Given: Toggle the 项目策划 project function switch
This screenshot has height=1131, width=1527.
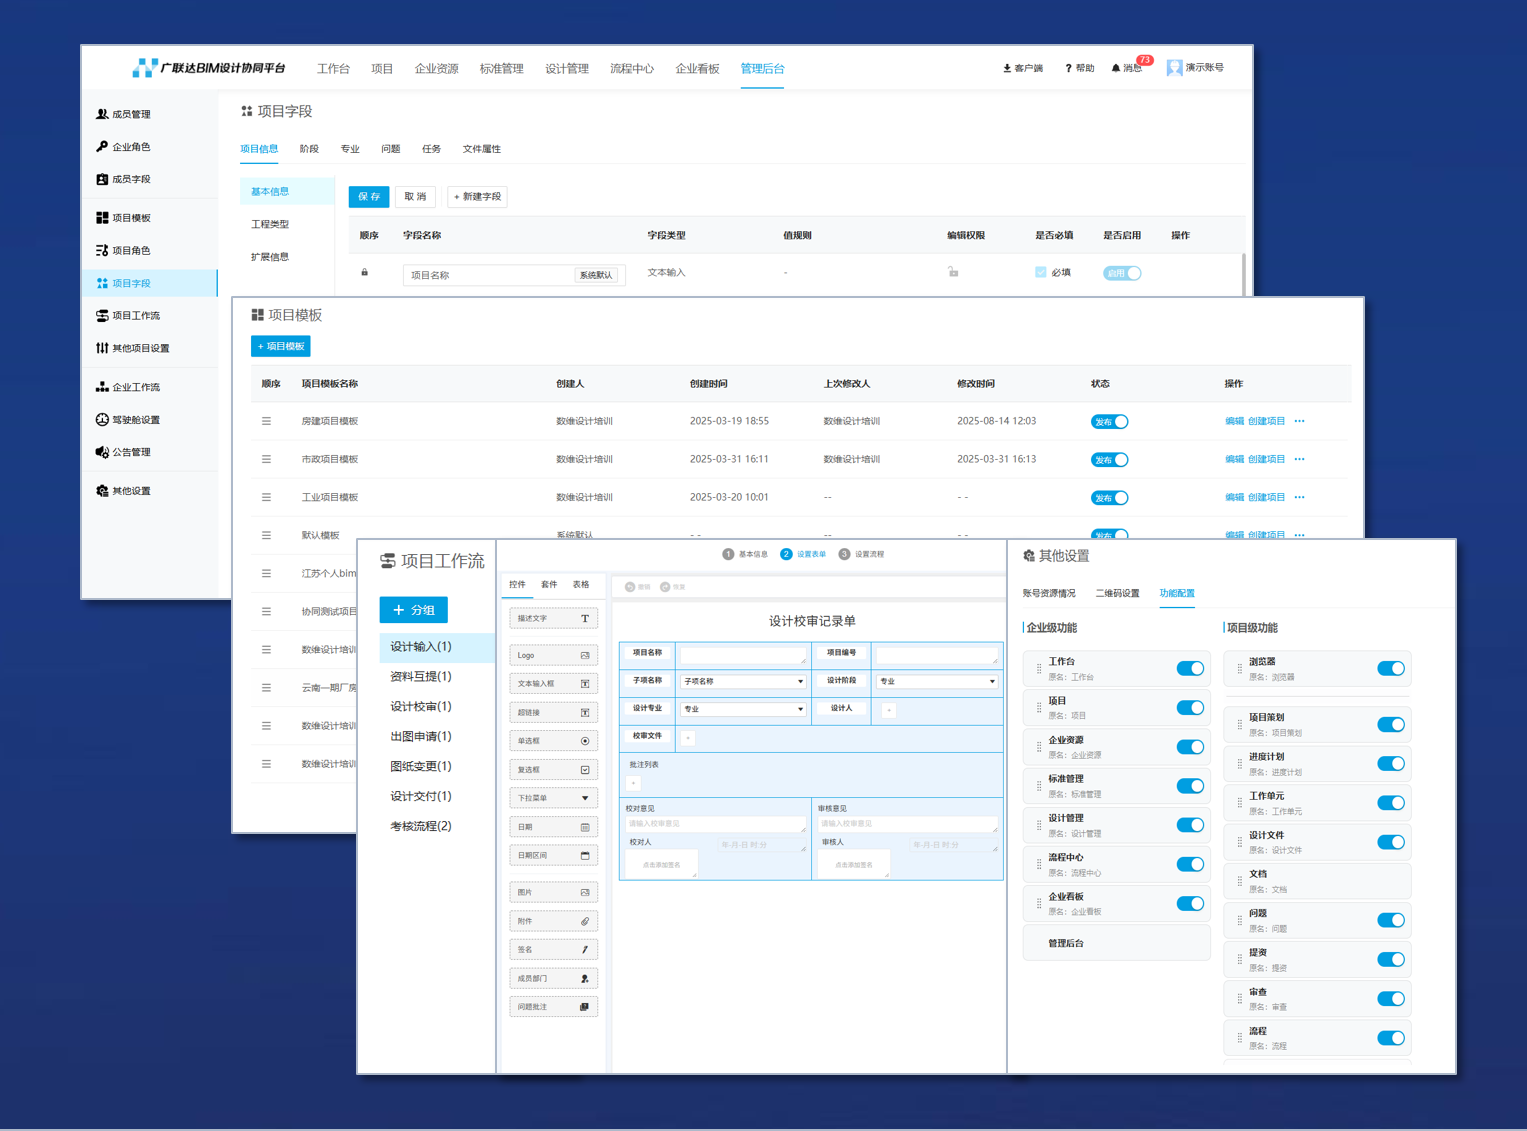Looking at the screenshot, I should coord(1390,725).
